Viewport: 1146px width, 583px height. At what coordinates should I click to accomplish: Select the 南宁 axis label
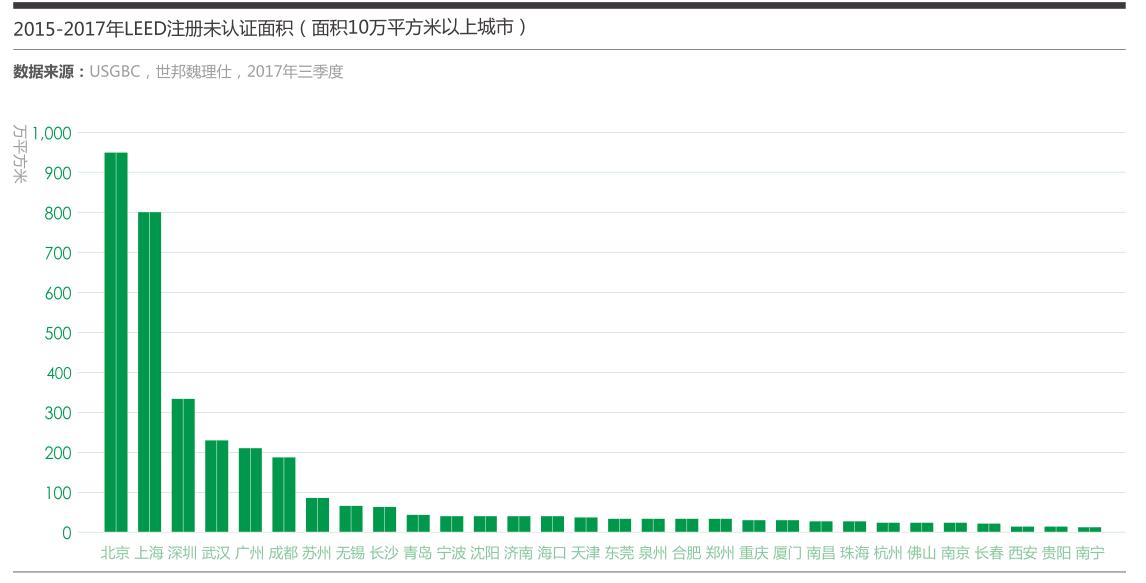coord(1090,553)
